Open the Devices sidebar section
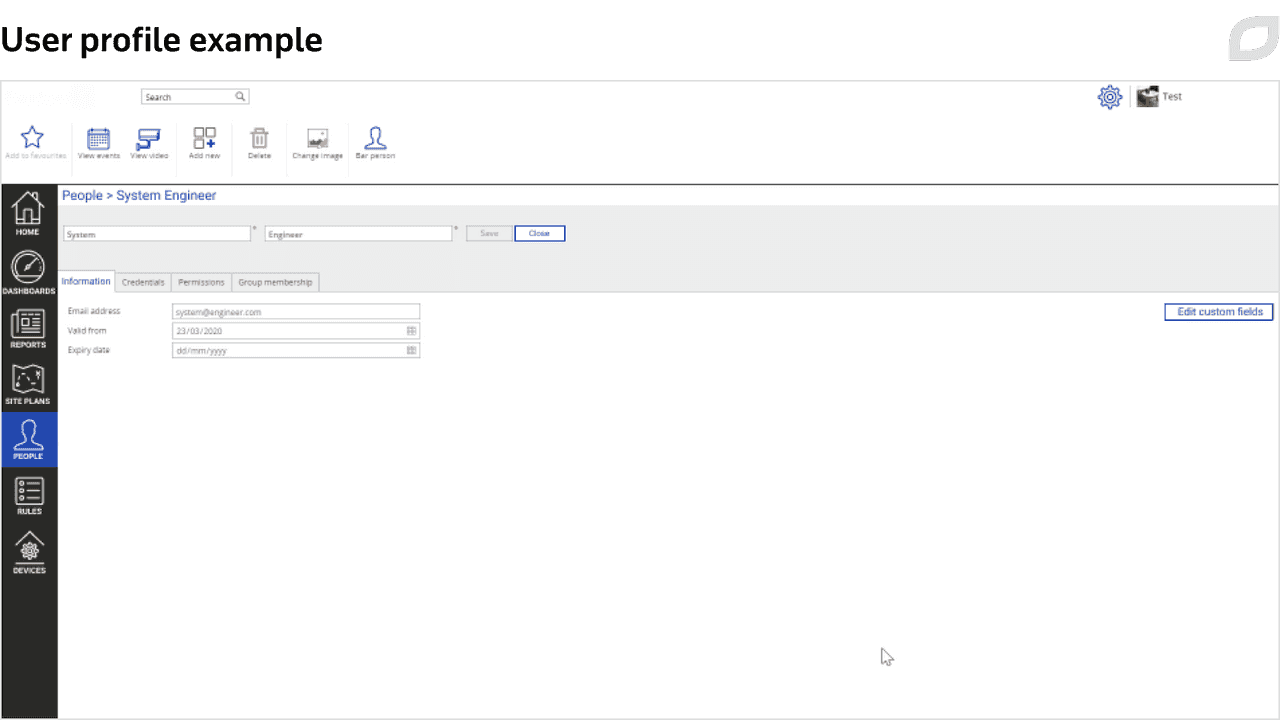1280x720 pixels. tap(28, 551)
